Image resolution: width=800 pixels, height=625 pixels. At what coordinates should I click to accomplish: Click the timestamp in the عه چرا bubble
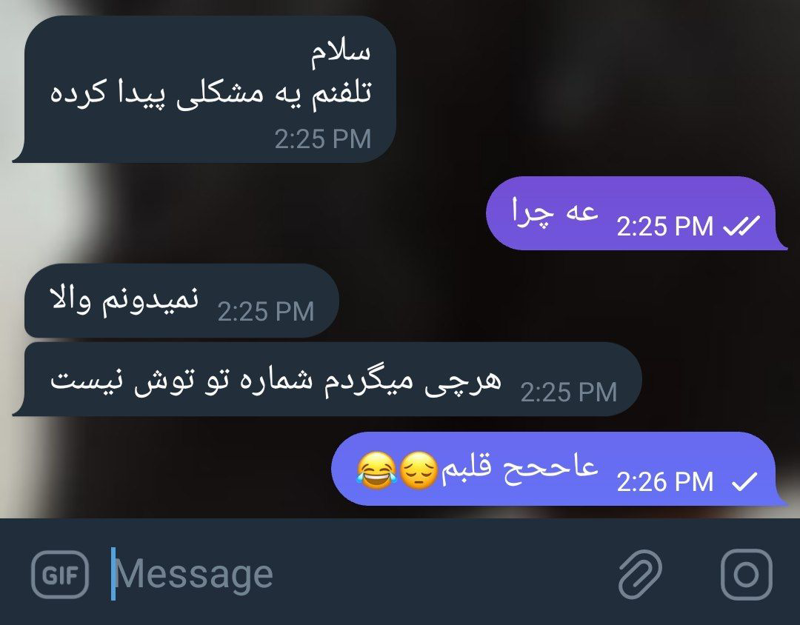coord(665,227)
